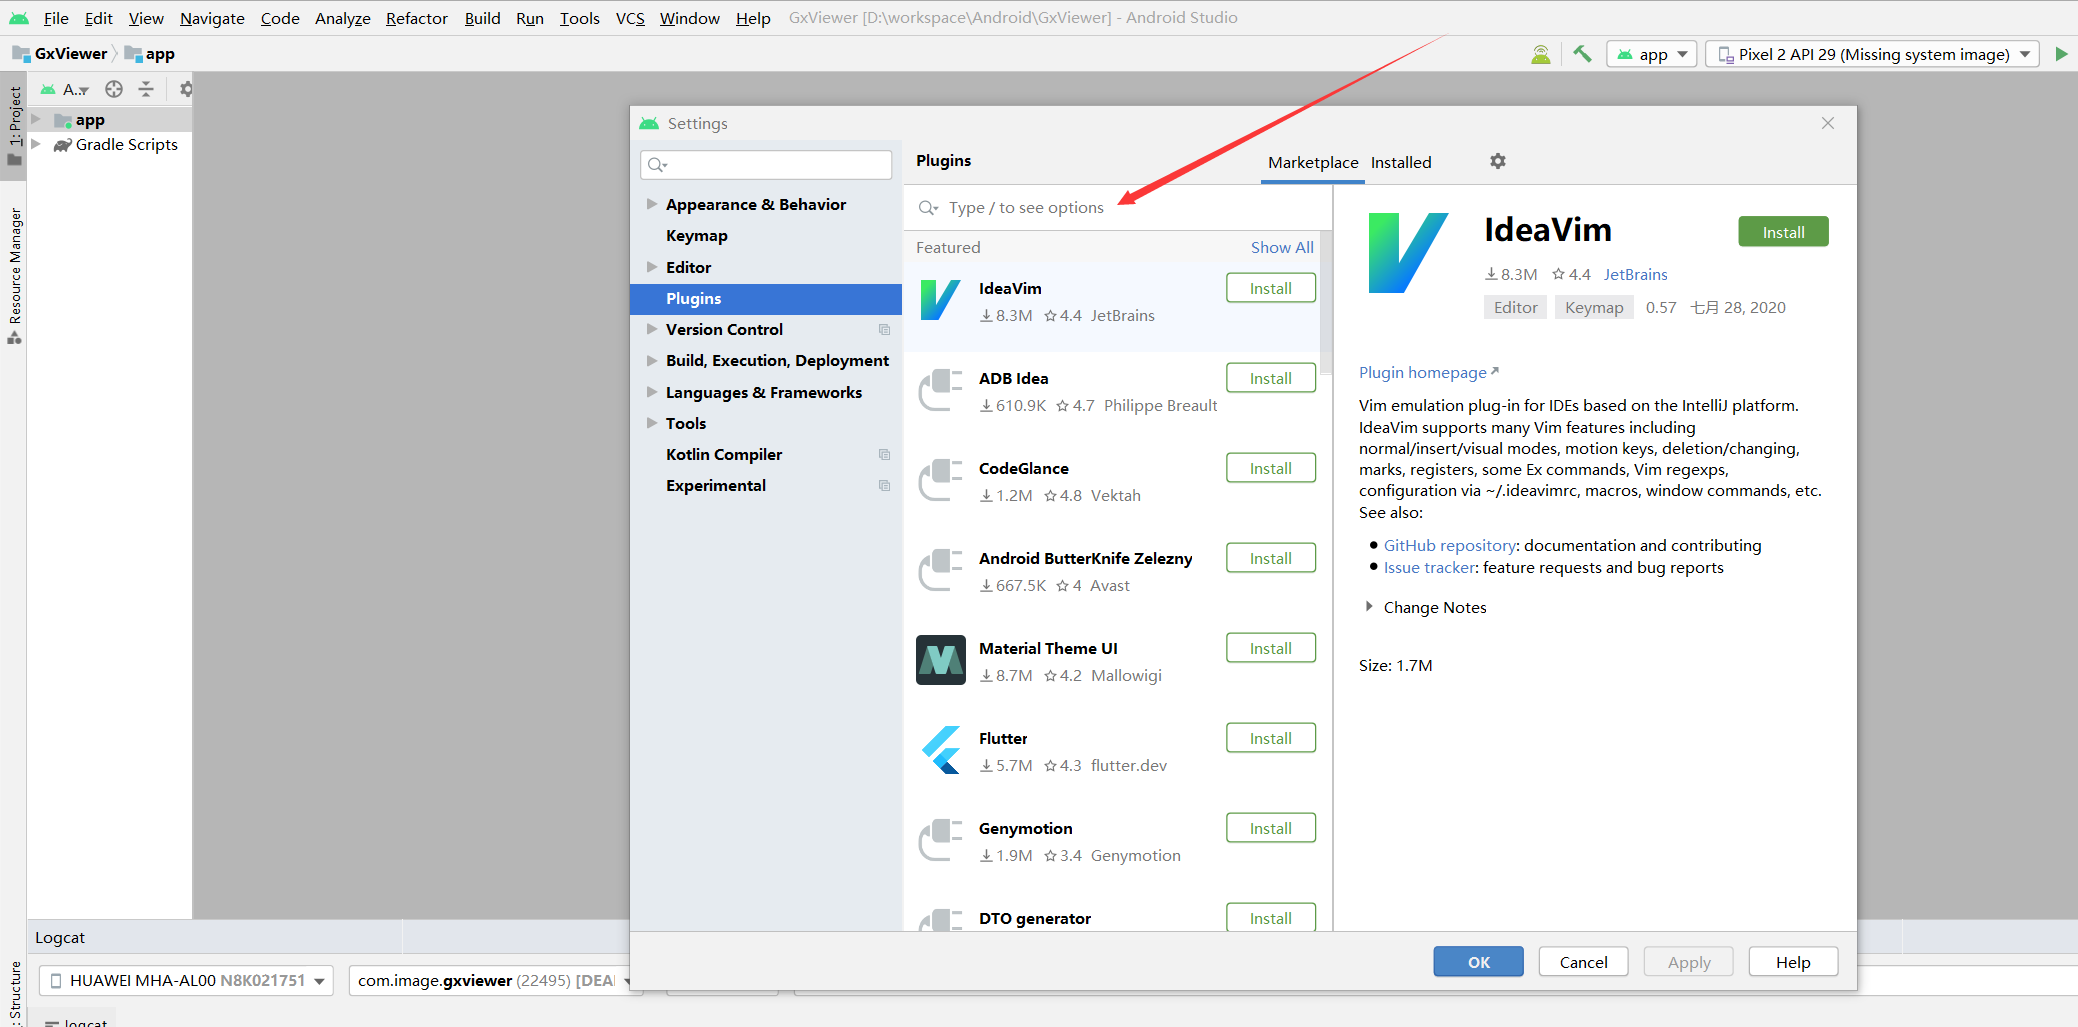The image size is (2078, 1027).
Task: Click OK in the Settings dialog
Action: click(x=1478, y=962)
